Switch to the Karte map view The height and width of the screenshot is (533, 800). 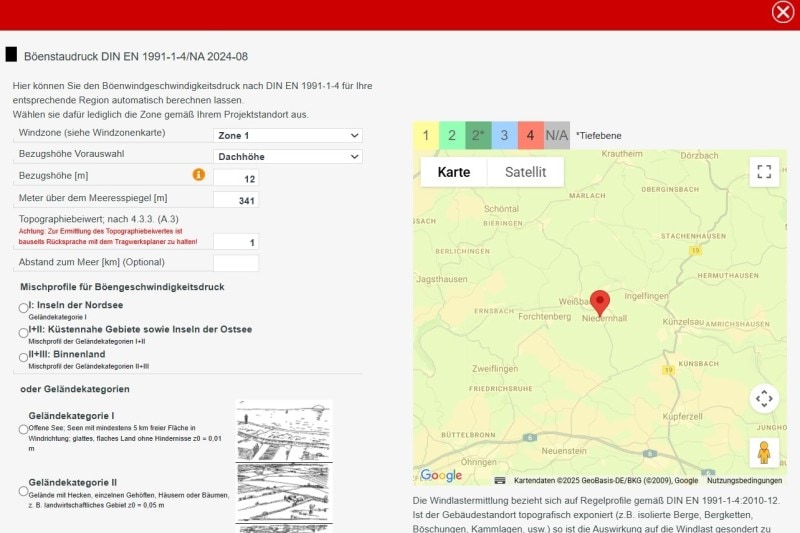tap(454, 172)
